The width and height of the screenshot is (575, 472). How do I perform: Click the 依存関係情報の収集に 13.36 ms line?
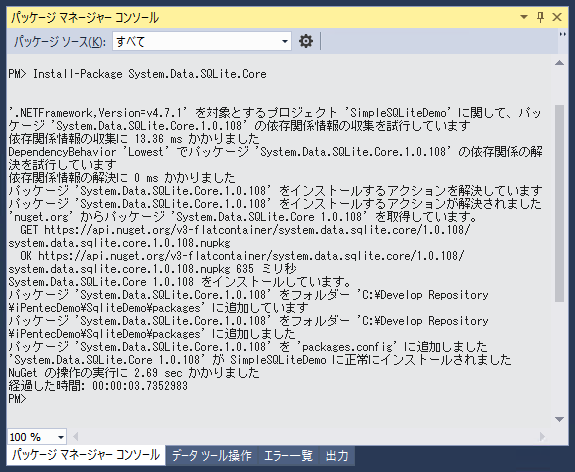[134, 139]
